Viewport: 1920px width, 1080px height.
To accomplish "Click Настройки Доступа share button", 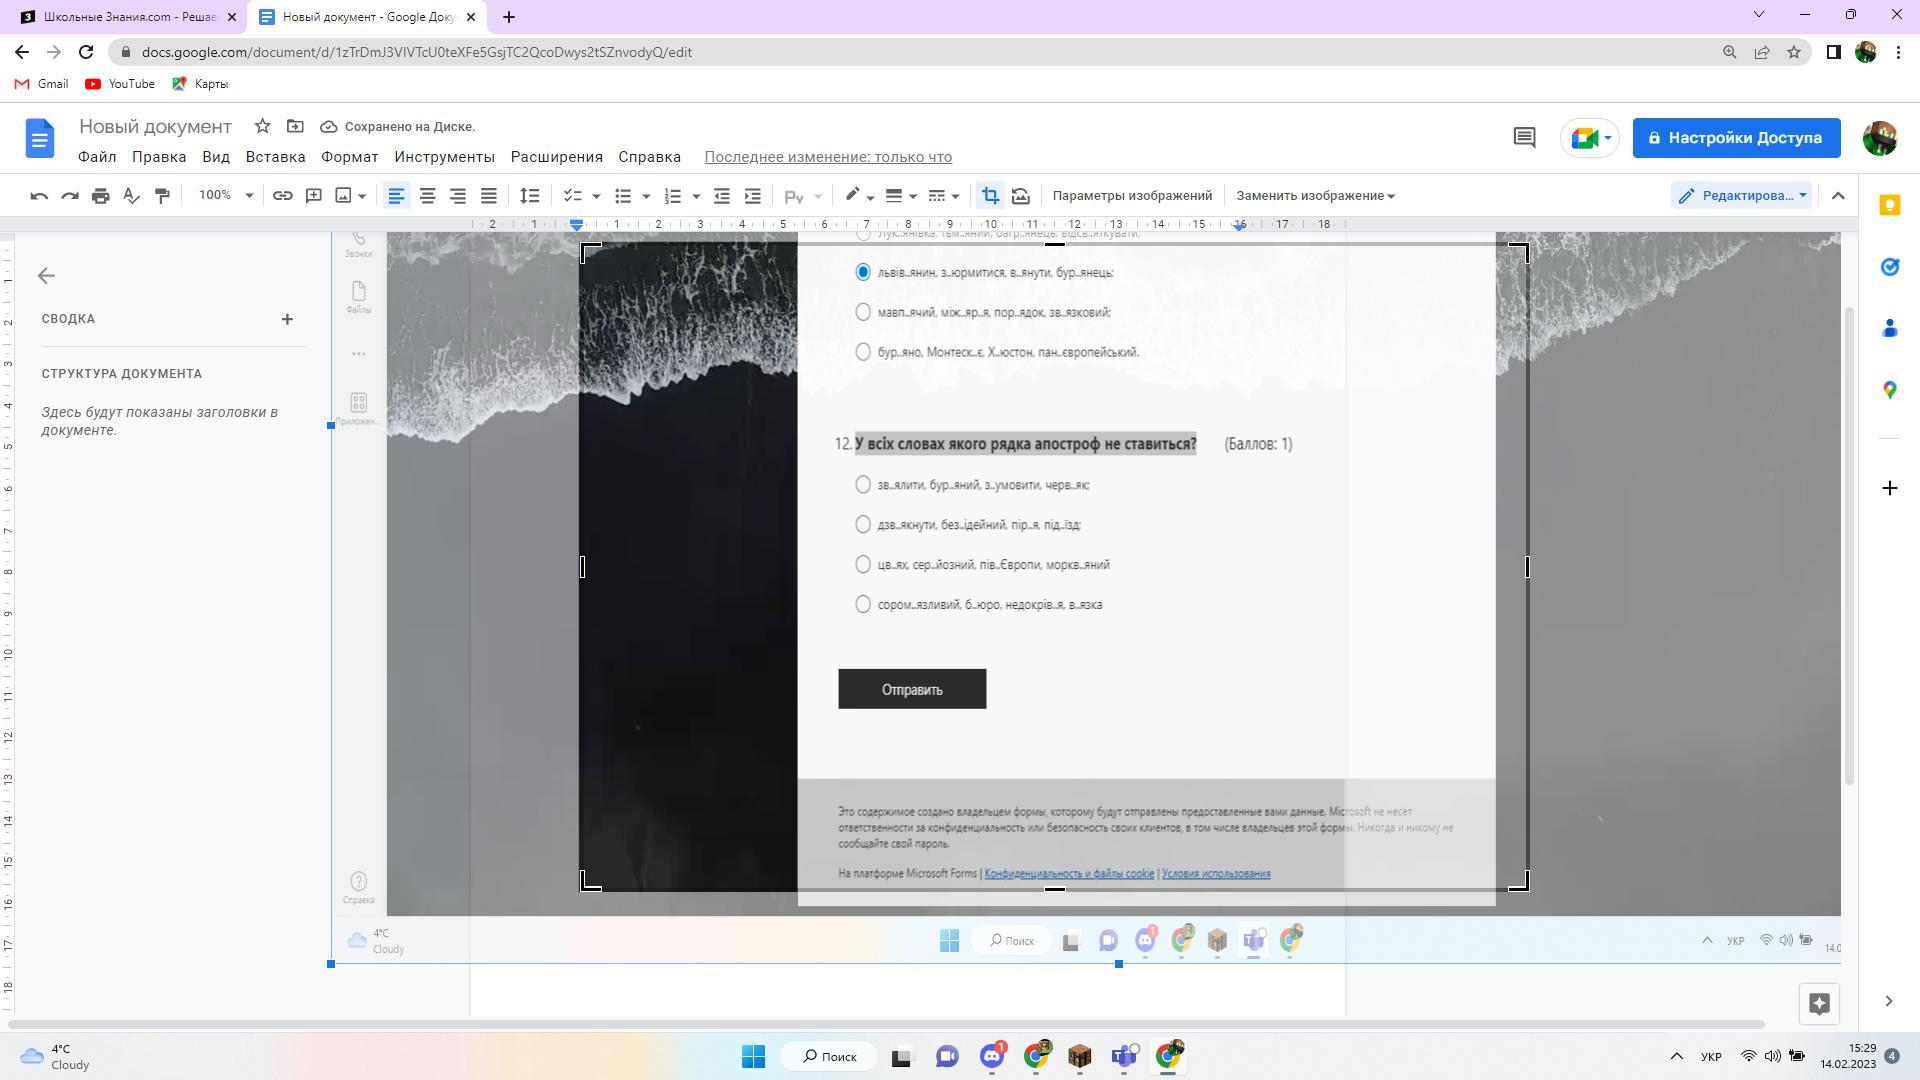I will [x=1737, y=138].
